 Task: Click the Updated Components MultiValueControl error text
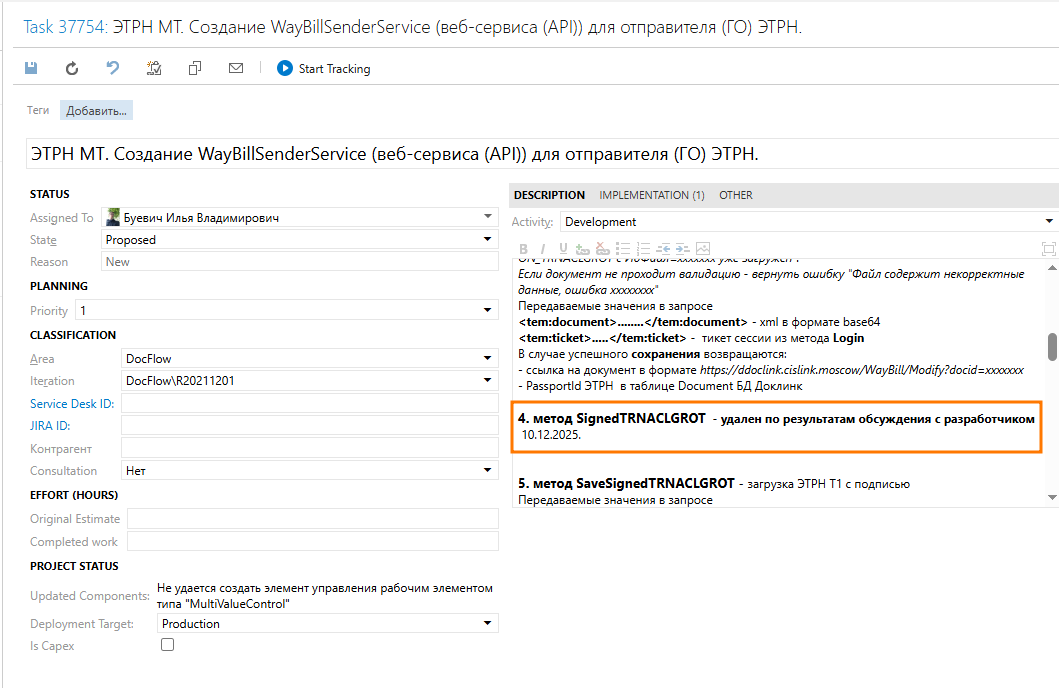pyautogui.click(x=325, y=596)
